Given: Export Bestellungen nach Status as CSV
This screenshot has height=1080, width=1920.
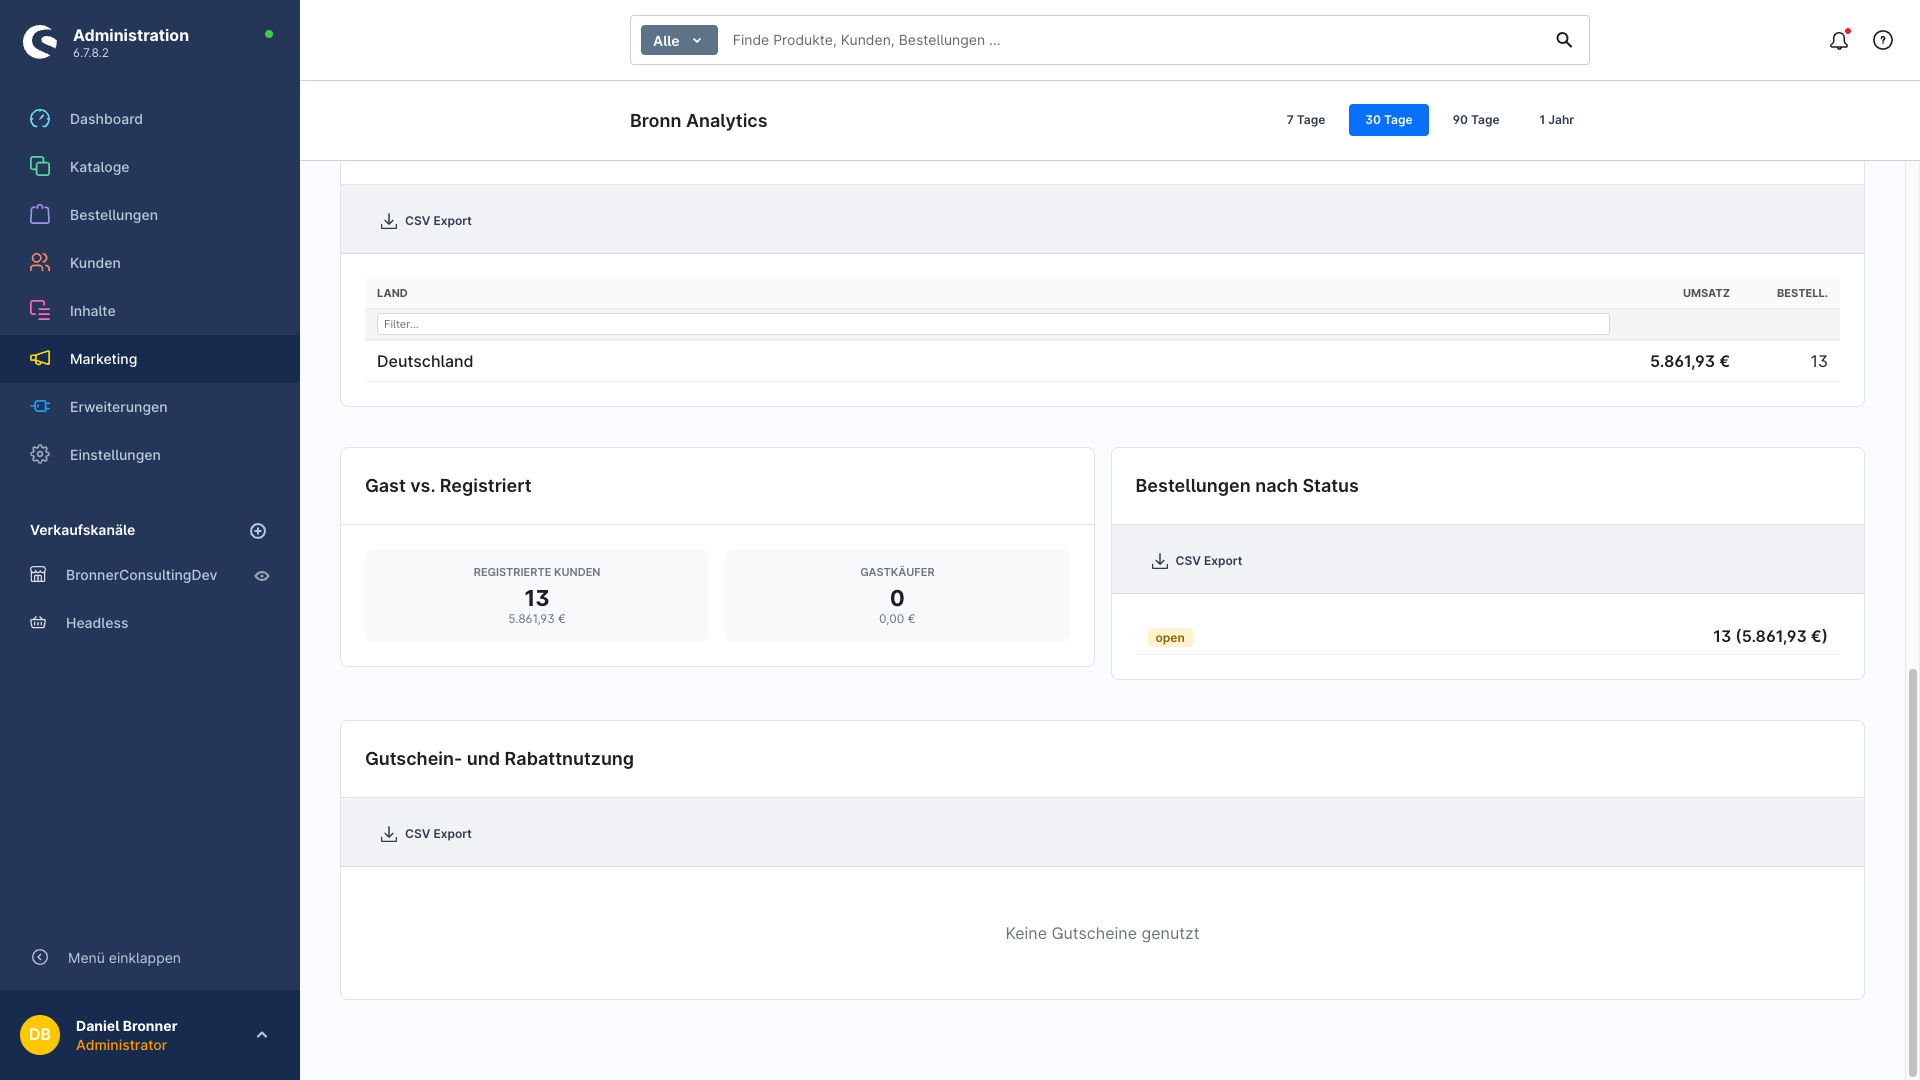Looking at the screenshot, I should pos(1197,561).
